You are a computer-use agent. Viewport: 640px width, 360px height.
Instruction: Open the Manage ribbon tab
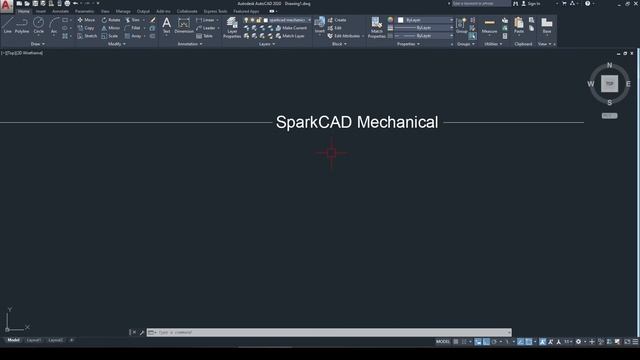(x=123, y=11)
